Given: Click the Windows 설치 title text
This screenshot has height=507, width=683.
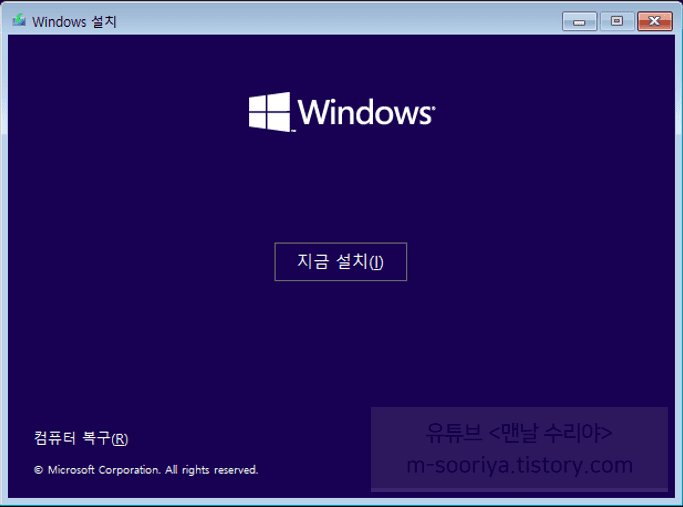Looking at the screenshot, I should [x=74, y=21].
